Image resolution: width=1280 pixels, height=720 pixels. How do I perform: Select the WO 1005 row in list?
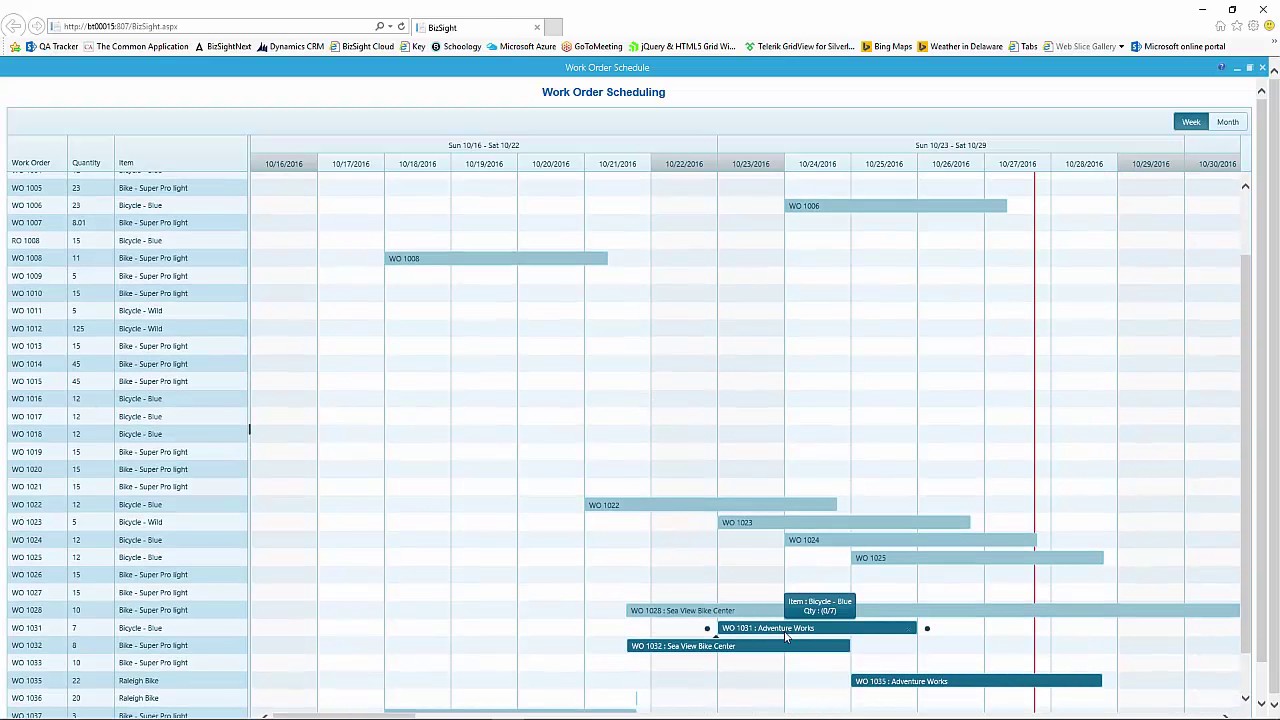click(x=128, y=188)
